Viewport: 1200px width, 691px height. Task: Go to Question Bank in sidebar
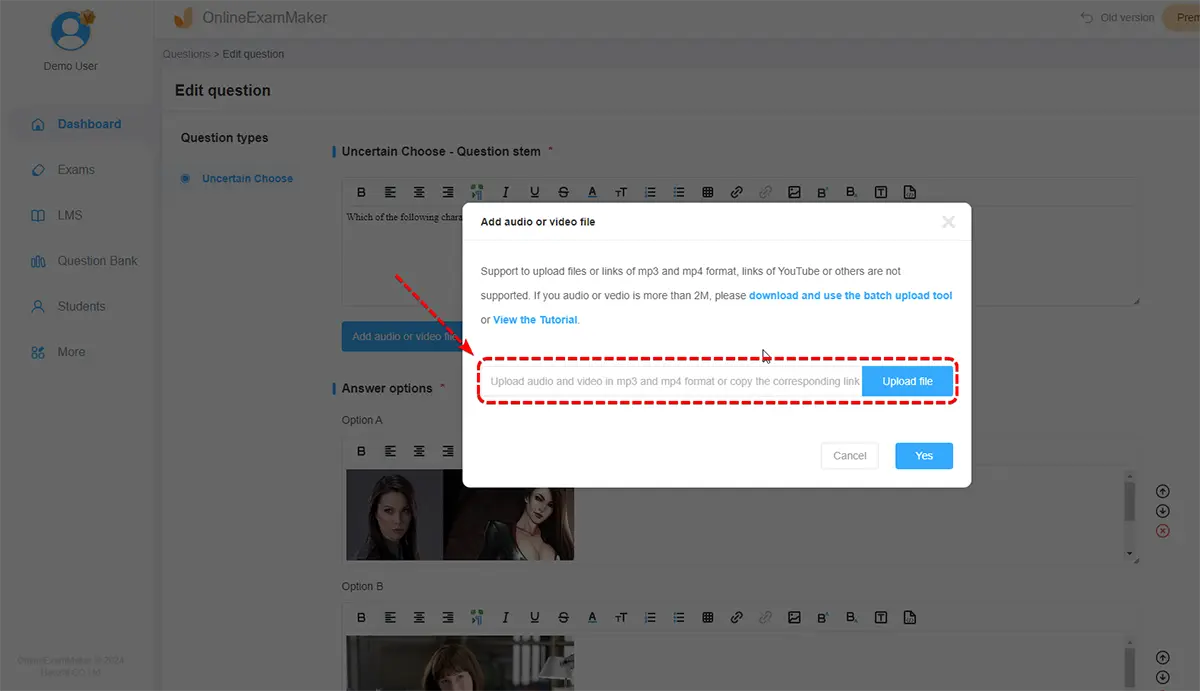97,261
